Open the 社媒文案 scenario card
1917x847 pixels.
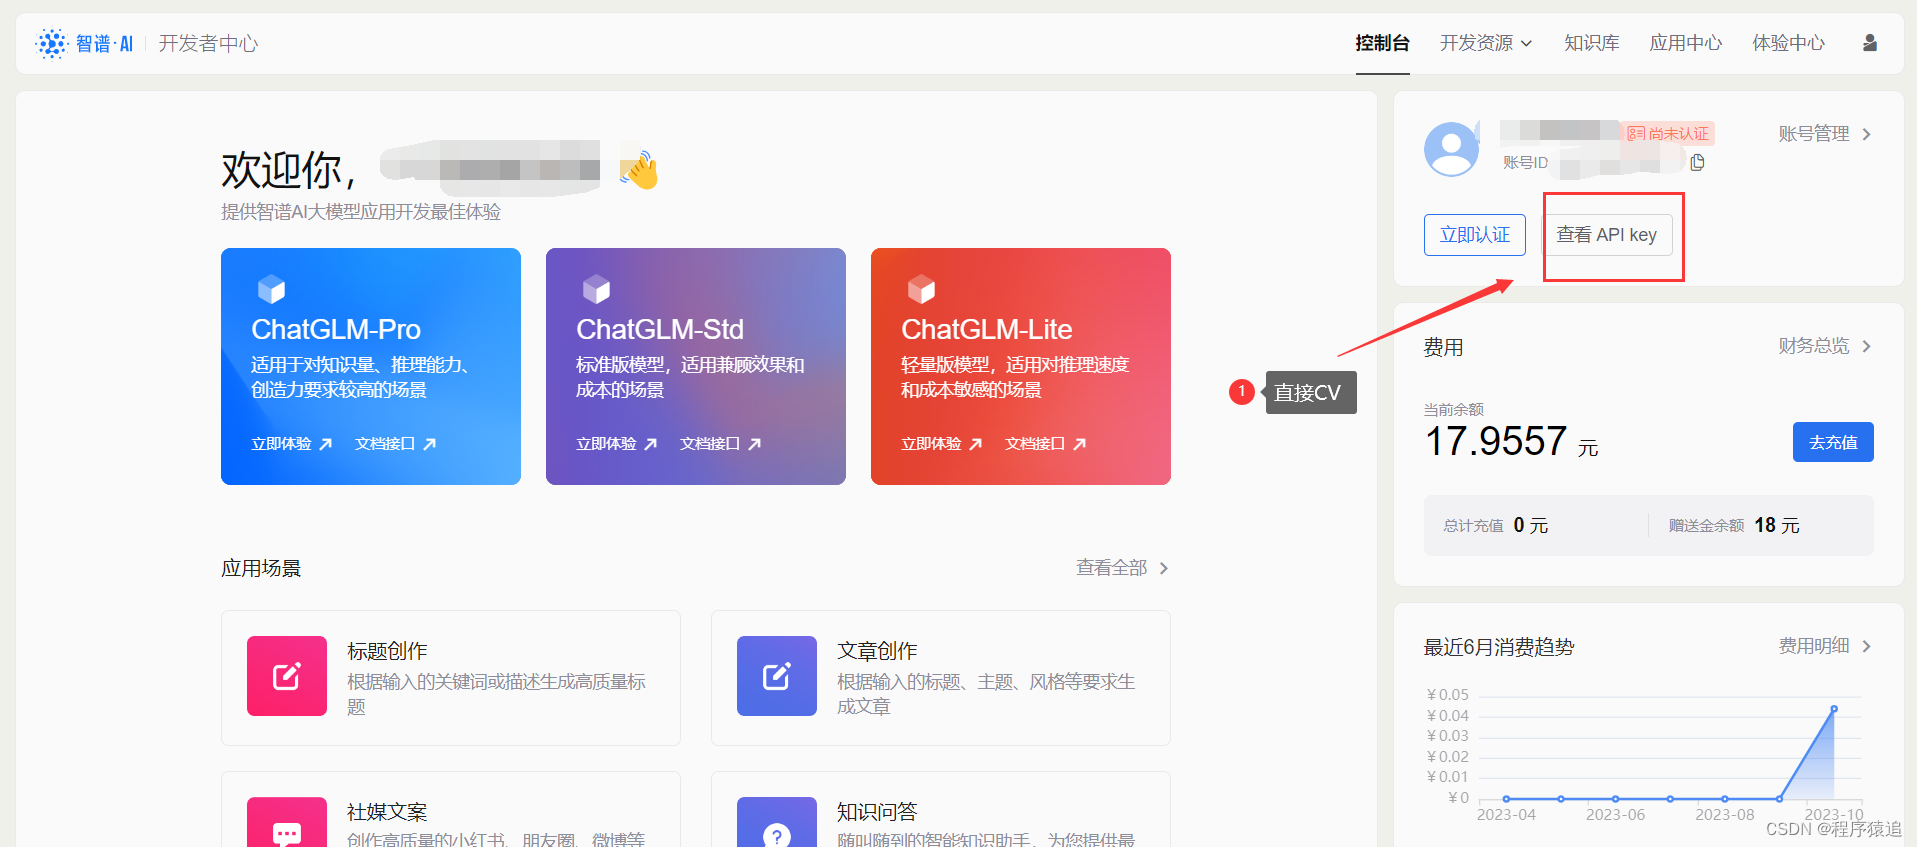tap(451, 809)
